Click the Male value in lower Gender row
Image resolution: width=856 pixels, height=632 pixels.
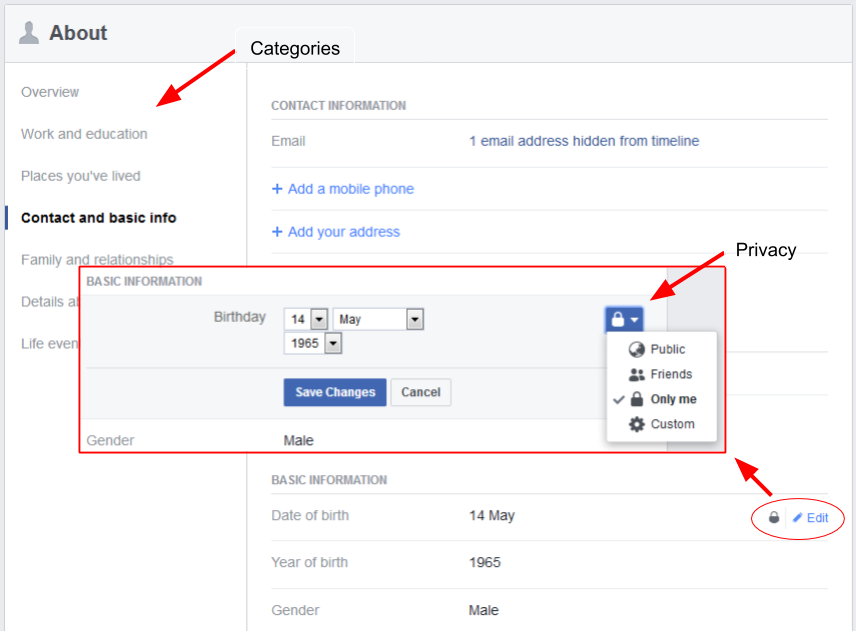(x=484, y=610)
